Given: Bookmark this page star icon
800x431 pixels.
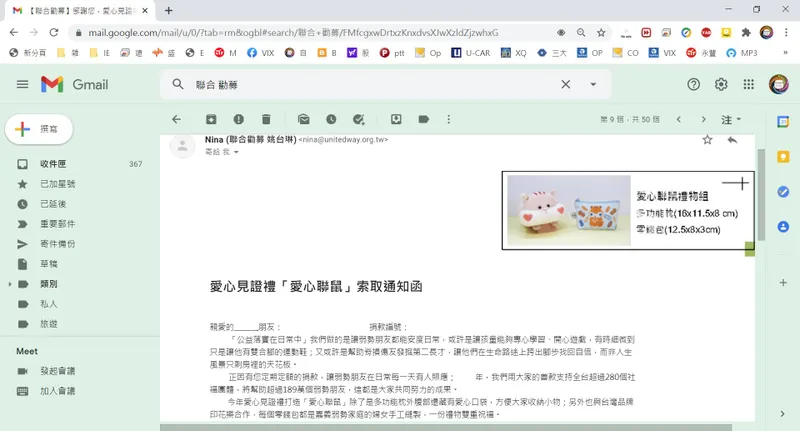Looking at the screenshot, I should pyautogui.click(x=601, y=32).
